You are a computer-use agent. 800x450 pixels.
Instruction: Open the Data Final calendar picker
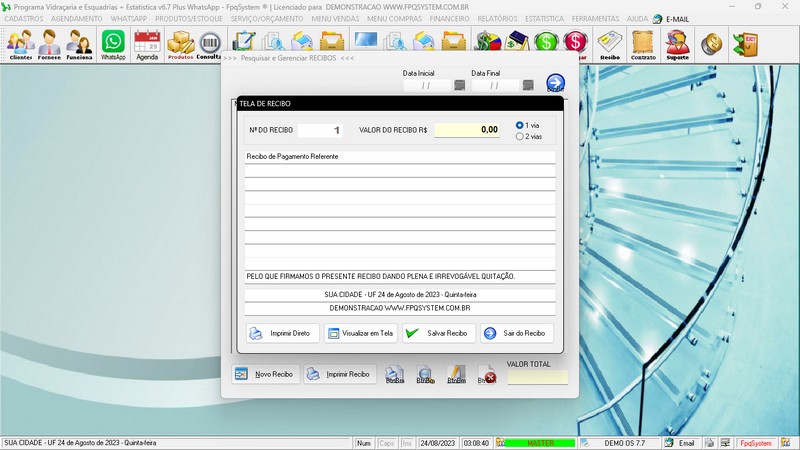(x=527, y=86)
